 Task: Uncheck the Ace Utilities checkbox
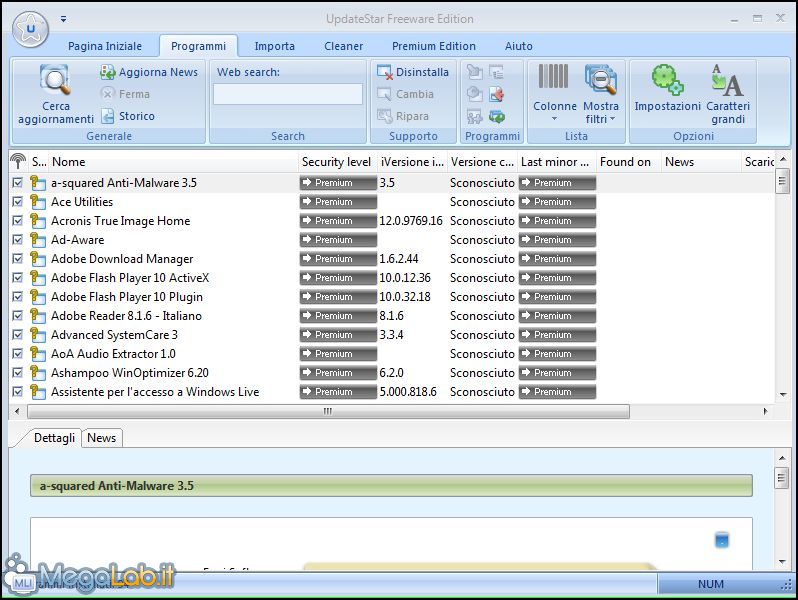coord(18,202)
